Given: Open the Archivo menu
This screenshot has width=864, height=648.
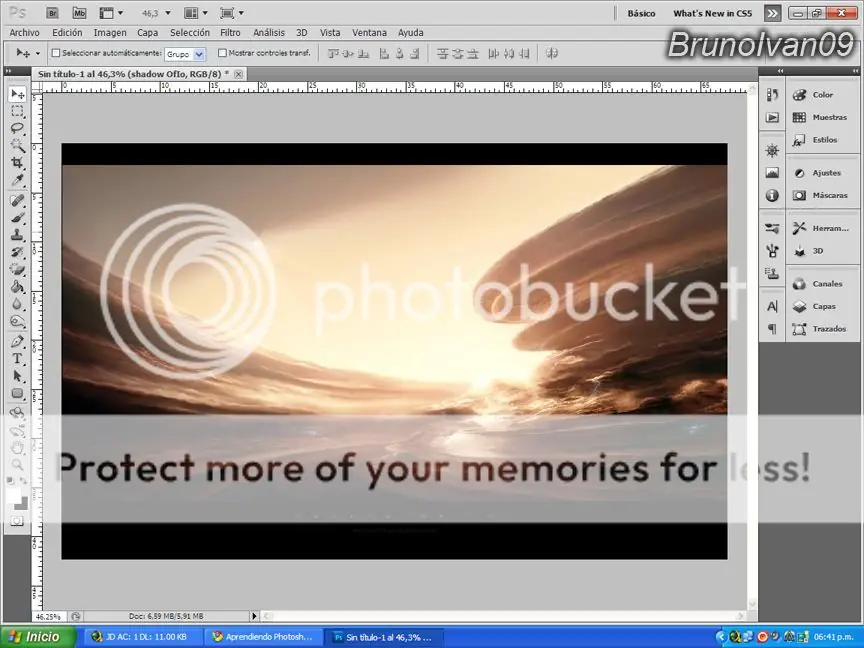Looking at the screenshot, I should pos(24,33).
